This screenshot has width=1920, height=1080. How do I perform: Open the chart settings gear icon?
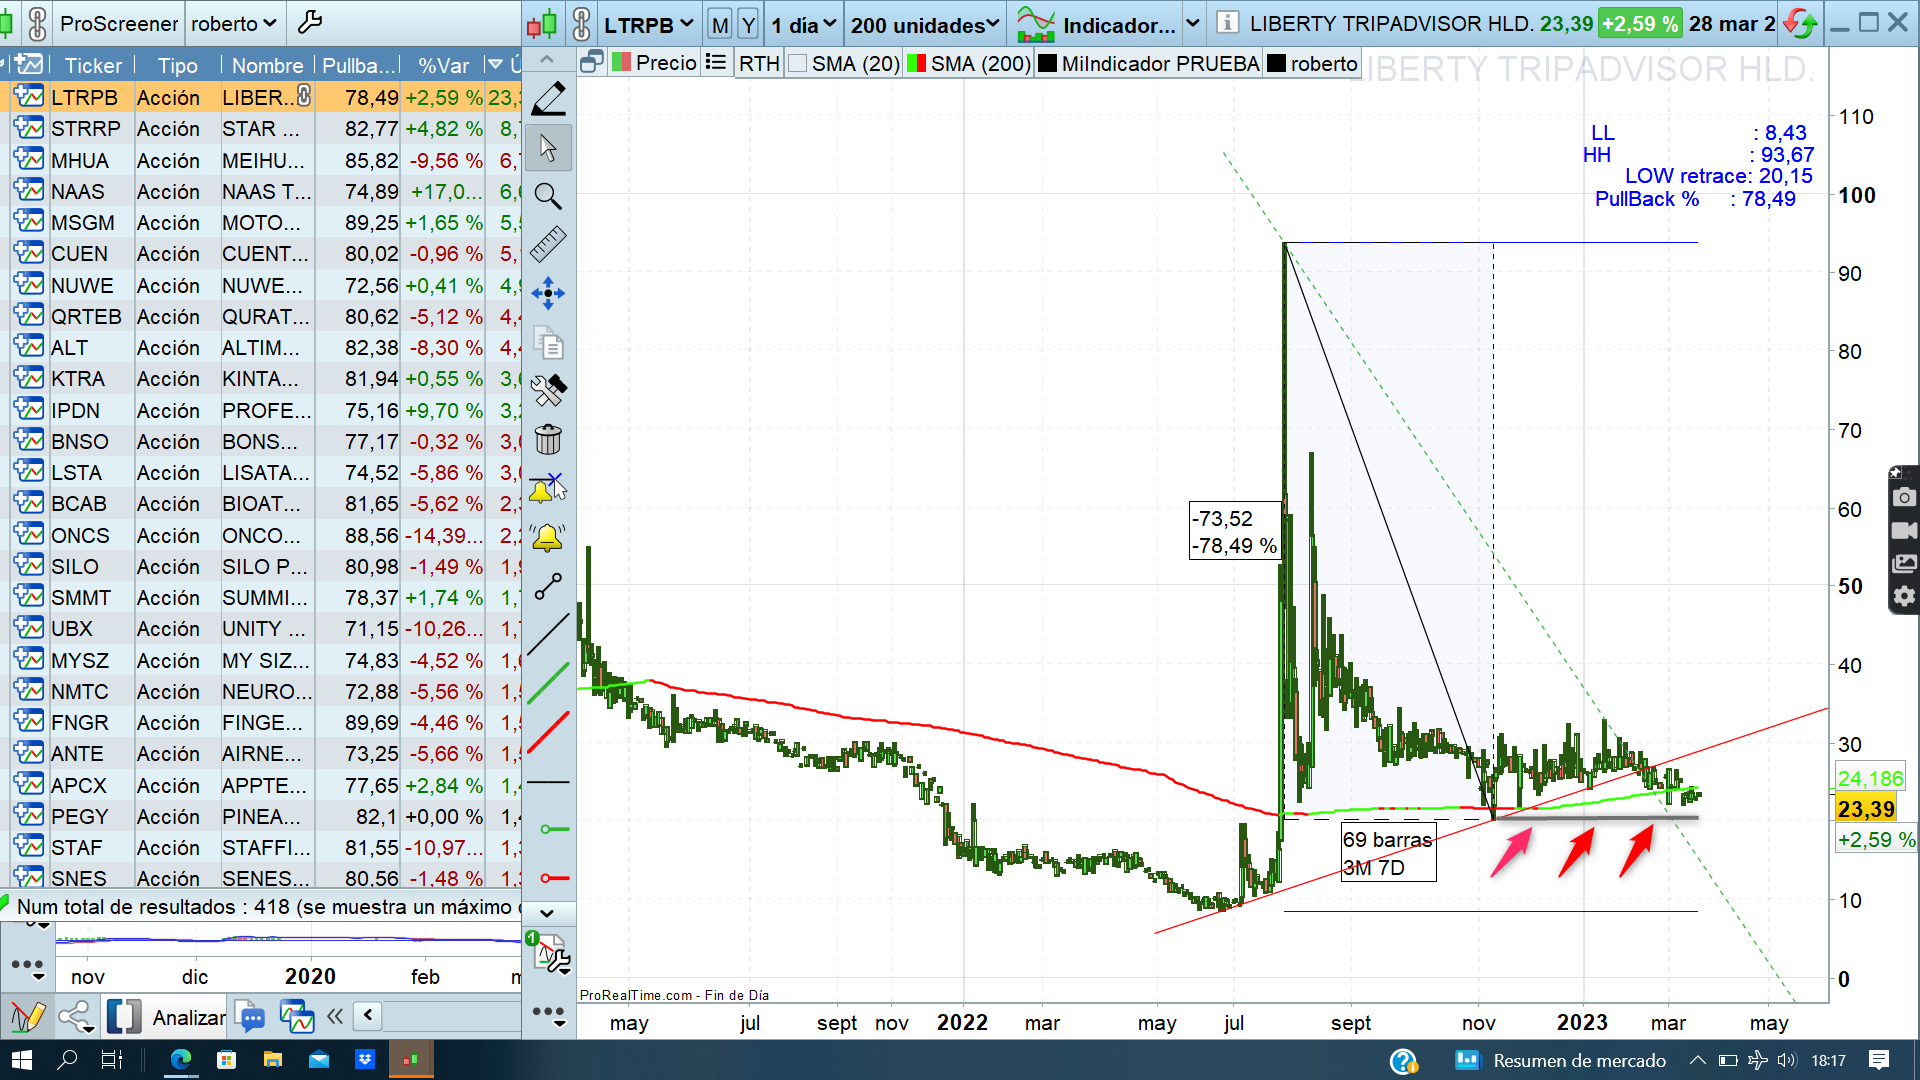[x=1904, y=596]
